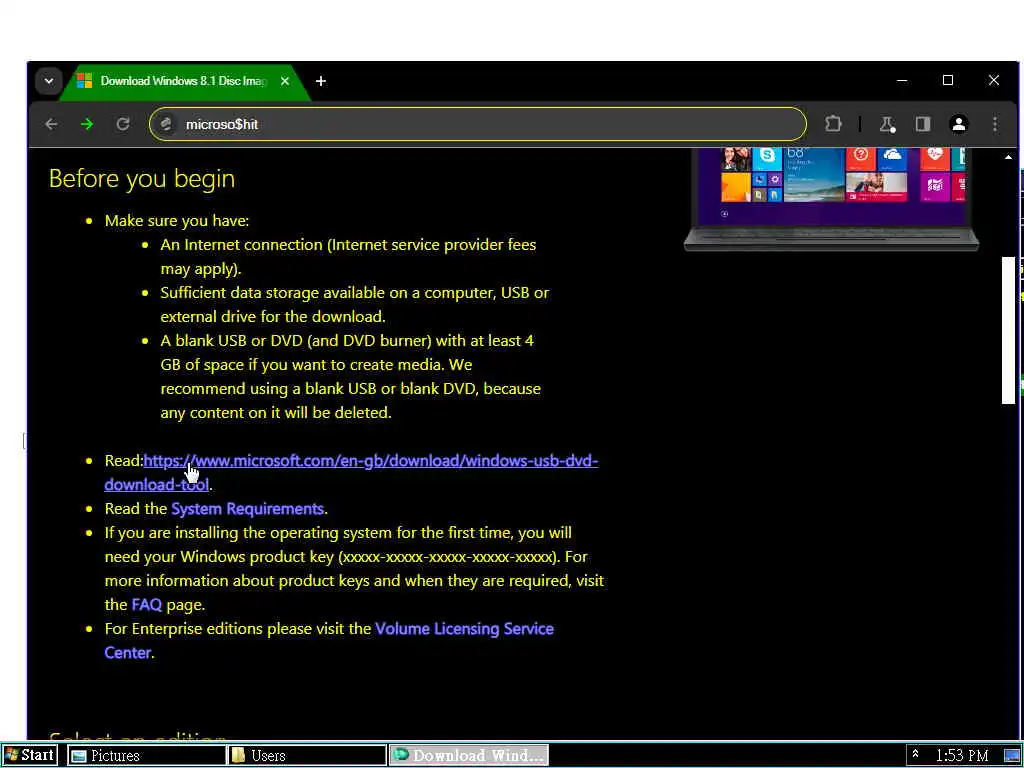Click the show desktop icon in tray
Image resolution: width=1024 pixels, height=768 pixels.
coord(1011,756)
